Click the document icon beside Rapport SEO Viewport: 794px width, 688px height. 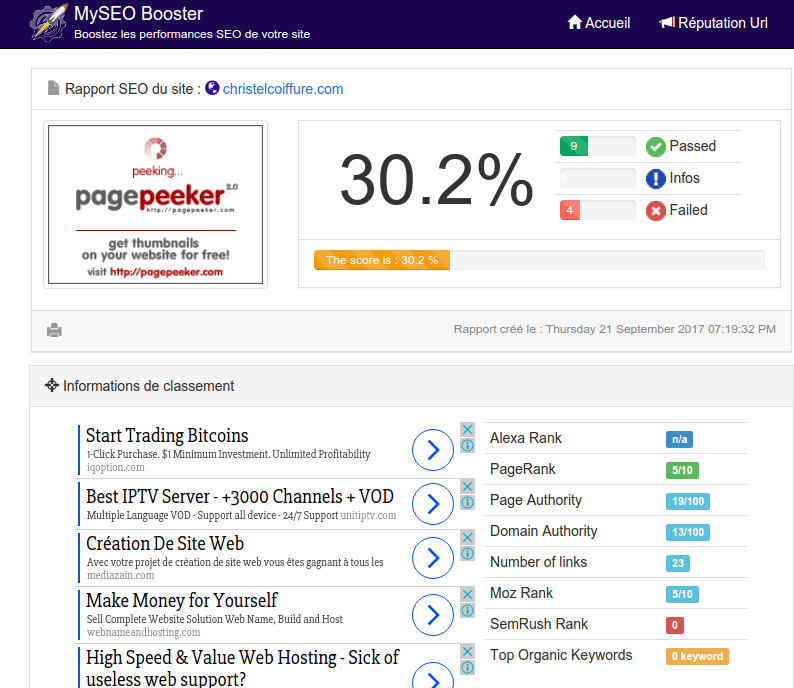53,88
